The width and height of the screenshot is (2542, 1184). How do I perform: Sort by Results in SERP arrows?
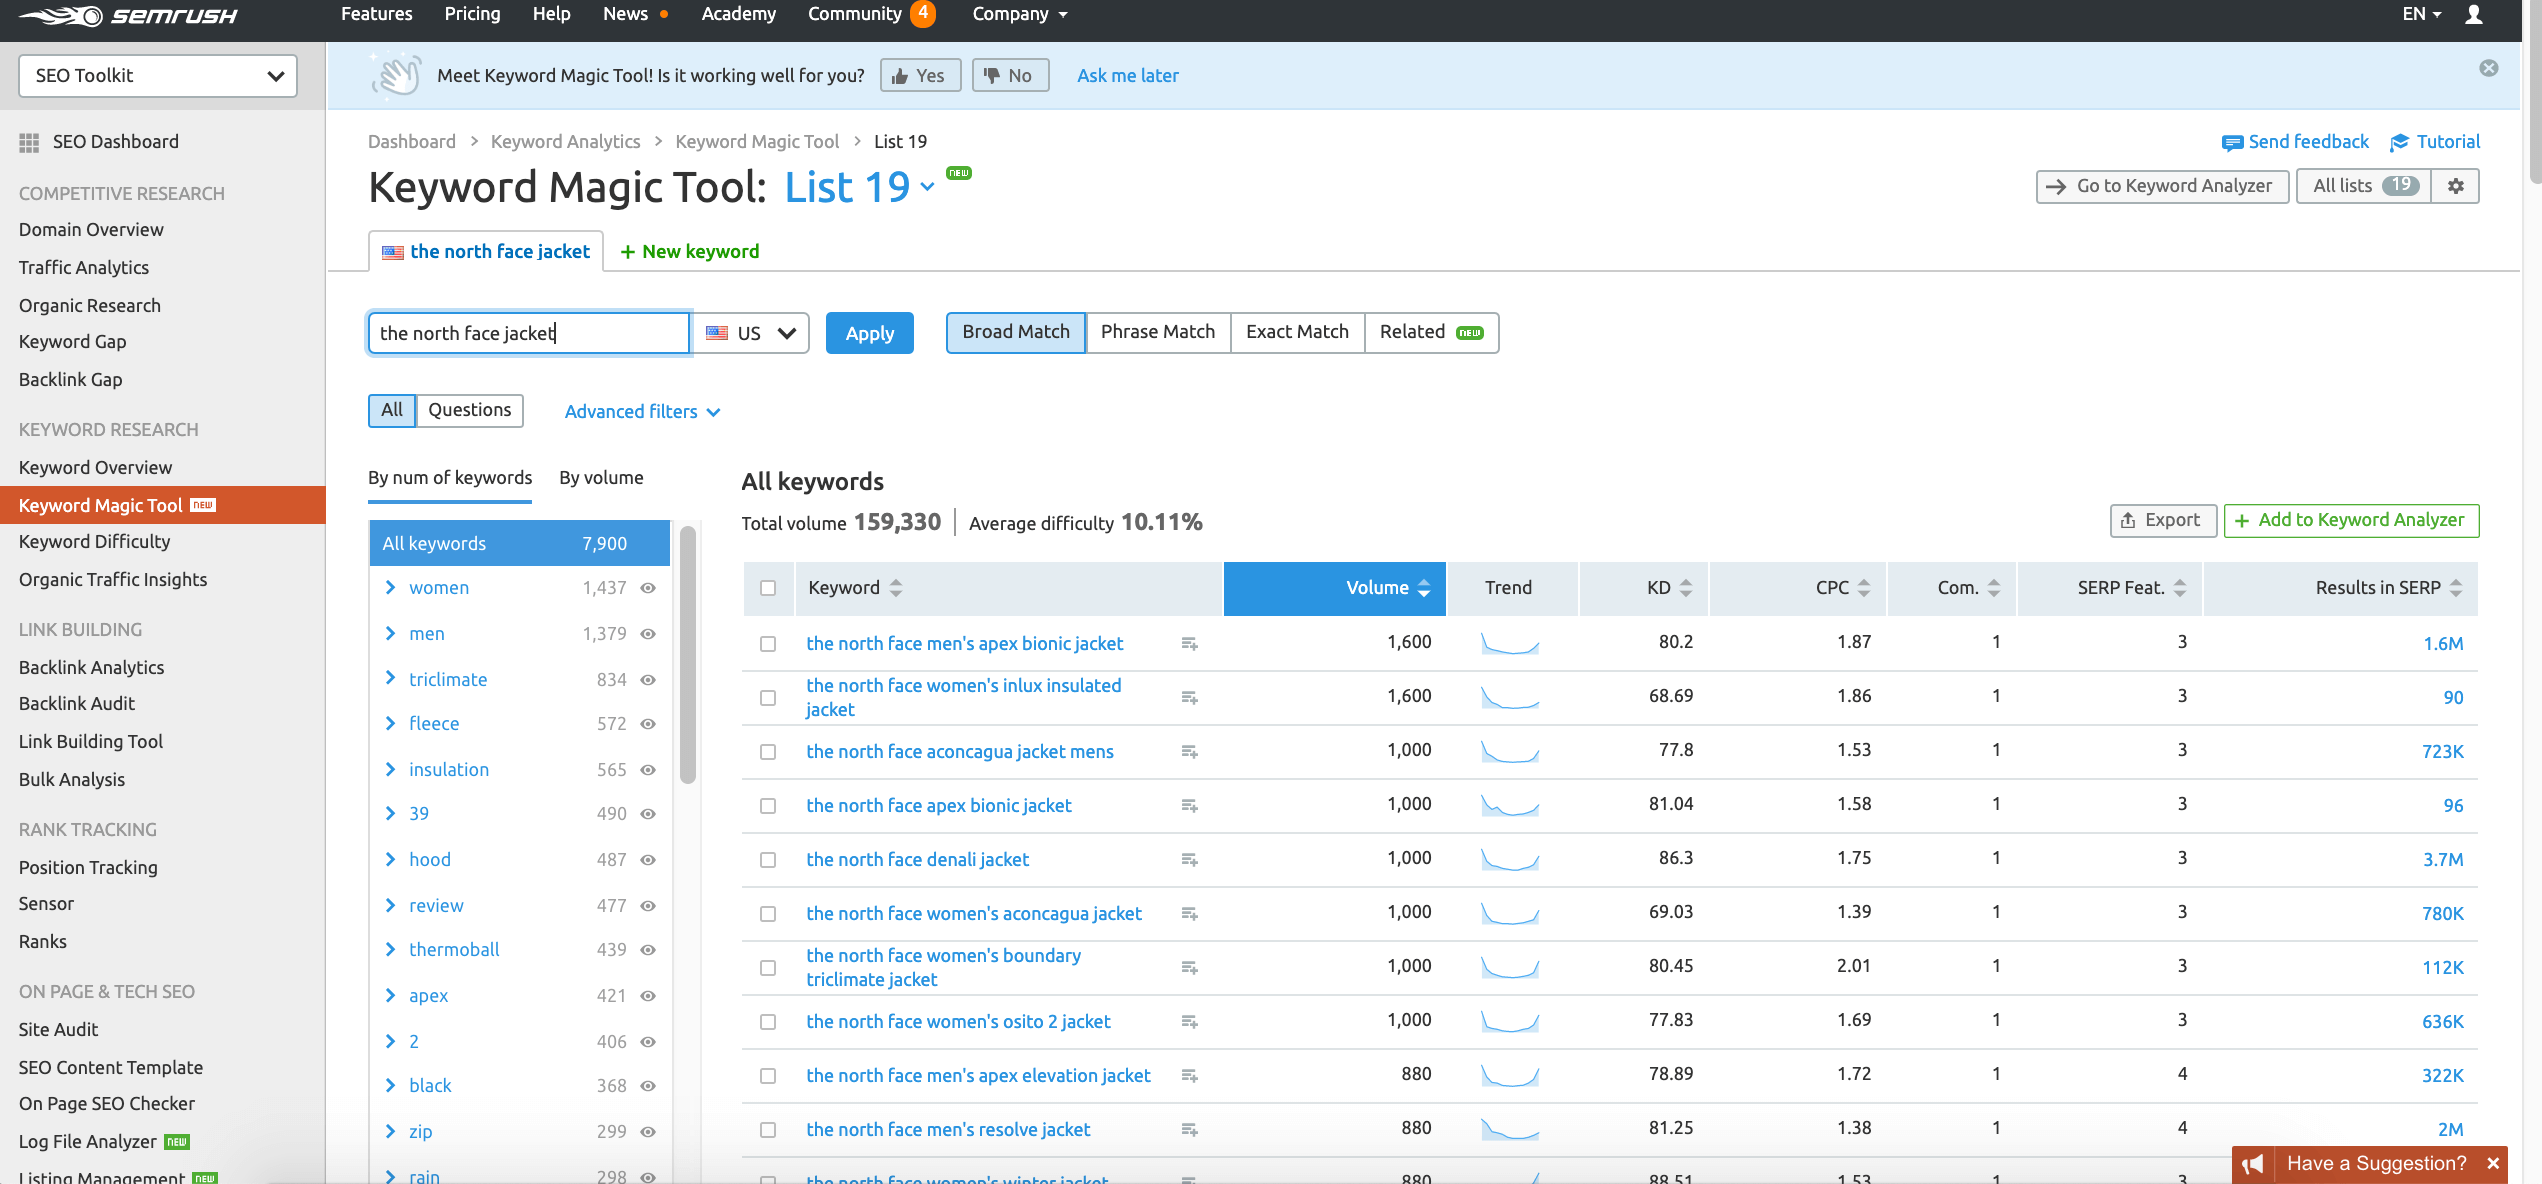coord(2456,588)
